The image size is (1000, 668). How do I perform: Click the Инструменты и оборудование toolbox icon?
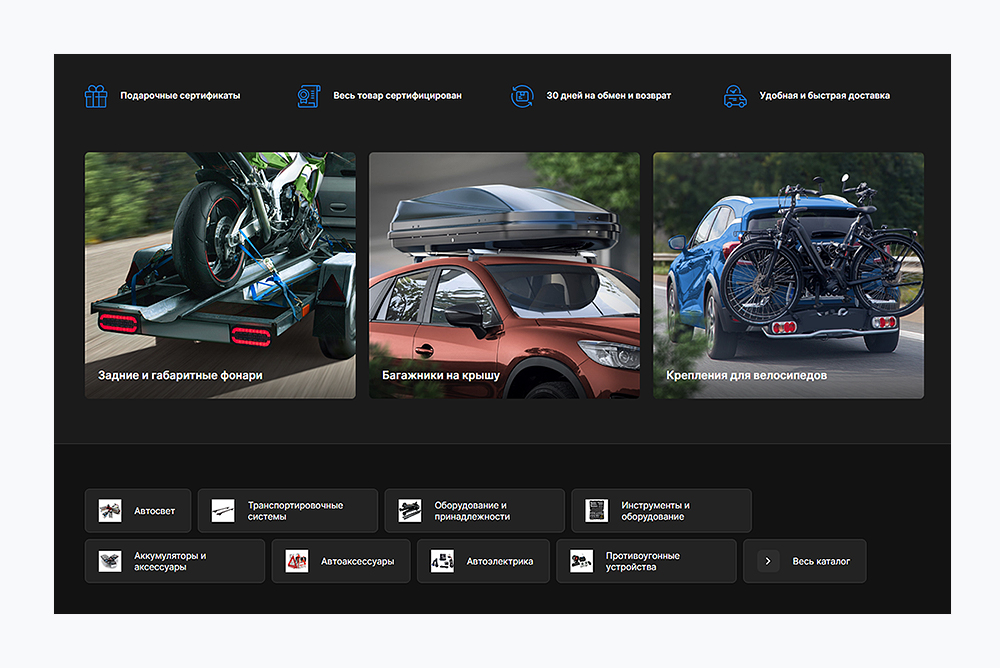596,510
